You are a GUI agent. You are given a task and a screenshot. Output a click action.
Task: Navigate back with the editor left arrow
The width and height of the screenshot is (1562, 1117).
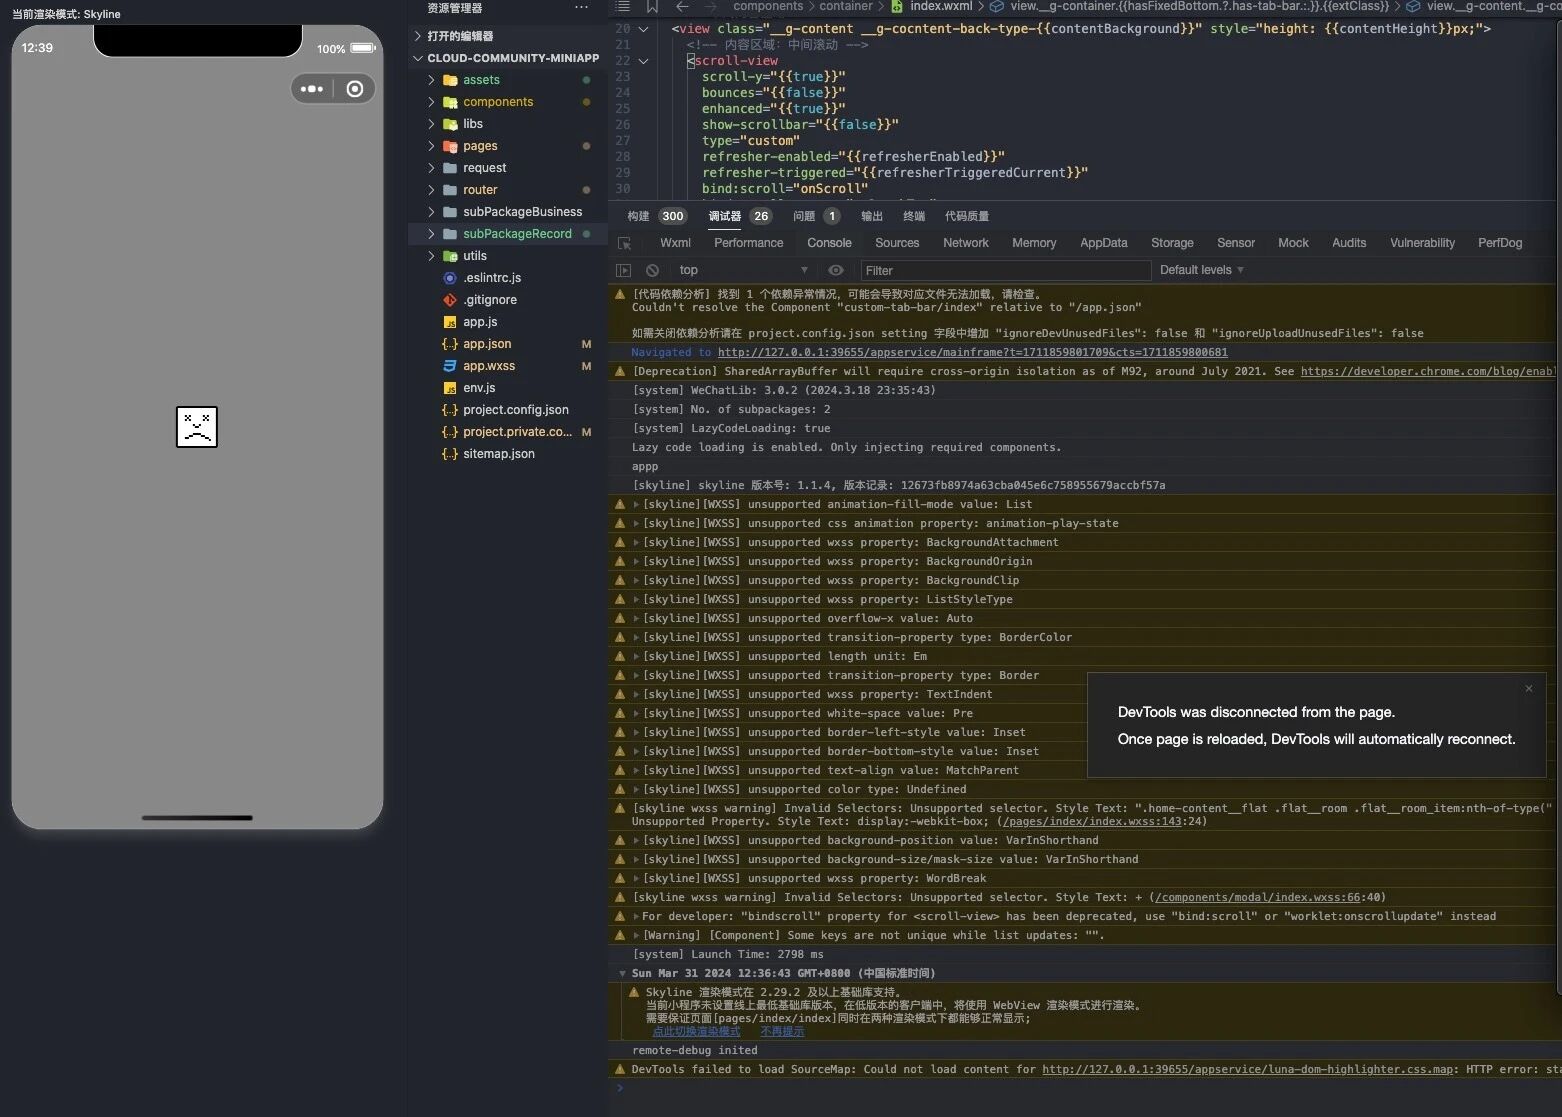coord(683,6)
